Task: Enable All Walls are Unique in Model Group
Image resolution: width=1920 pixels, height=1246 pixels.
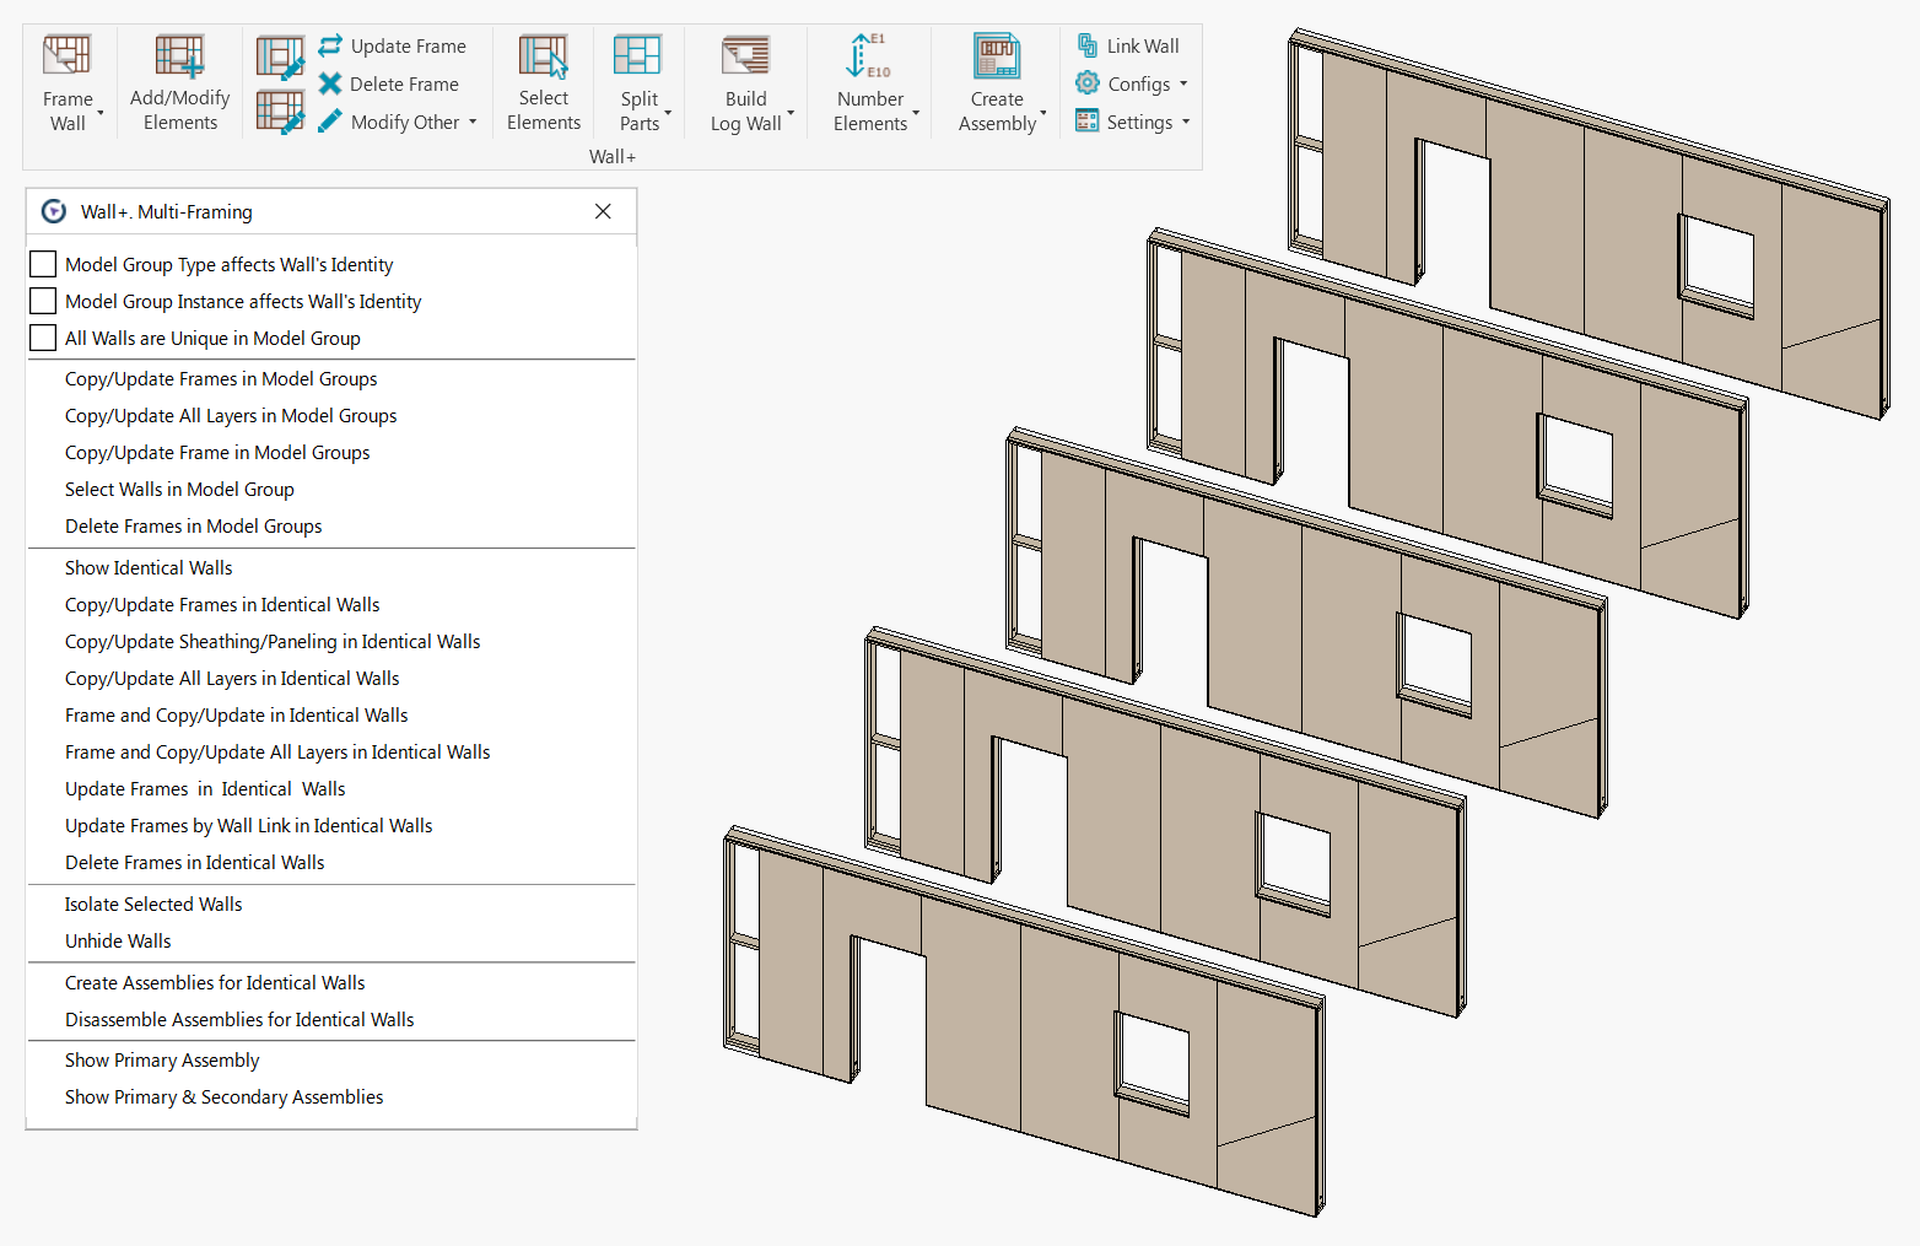Action: tap(42, 338)
